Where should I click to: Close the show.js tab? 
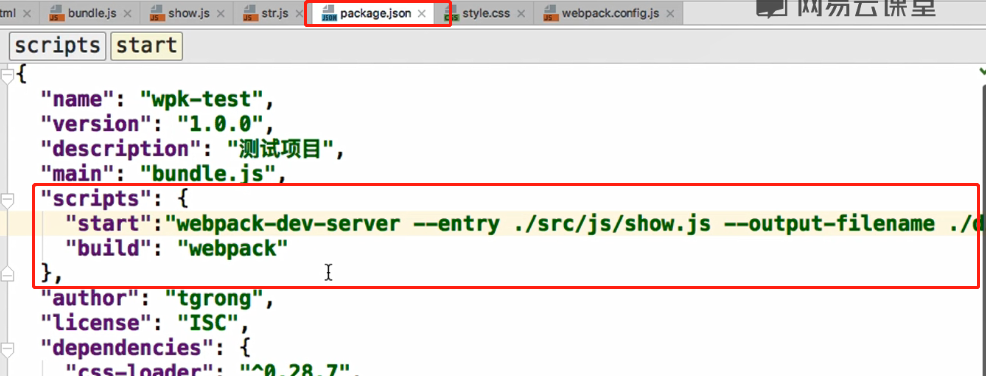(221, 13)
